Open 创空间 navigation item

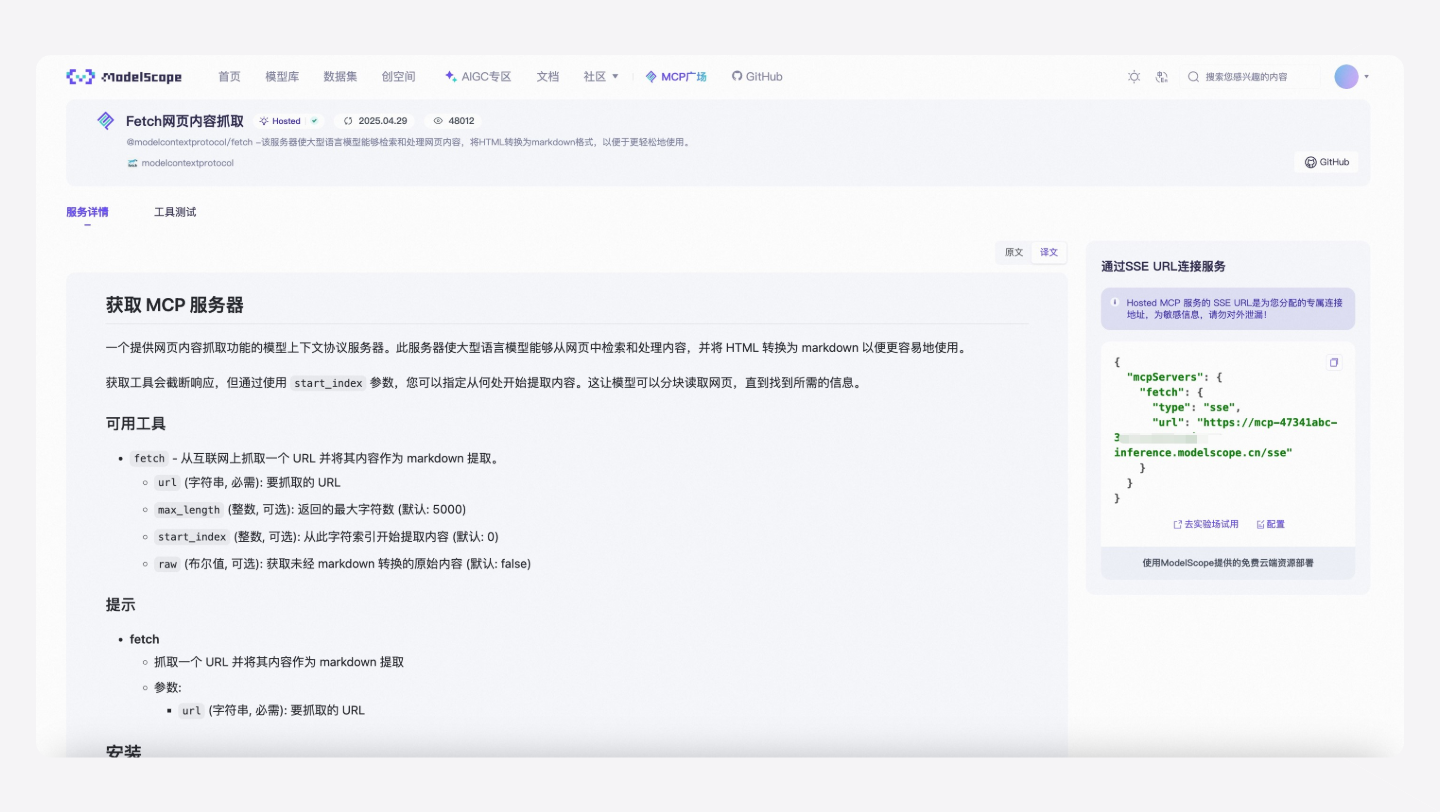[398, 77]
